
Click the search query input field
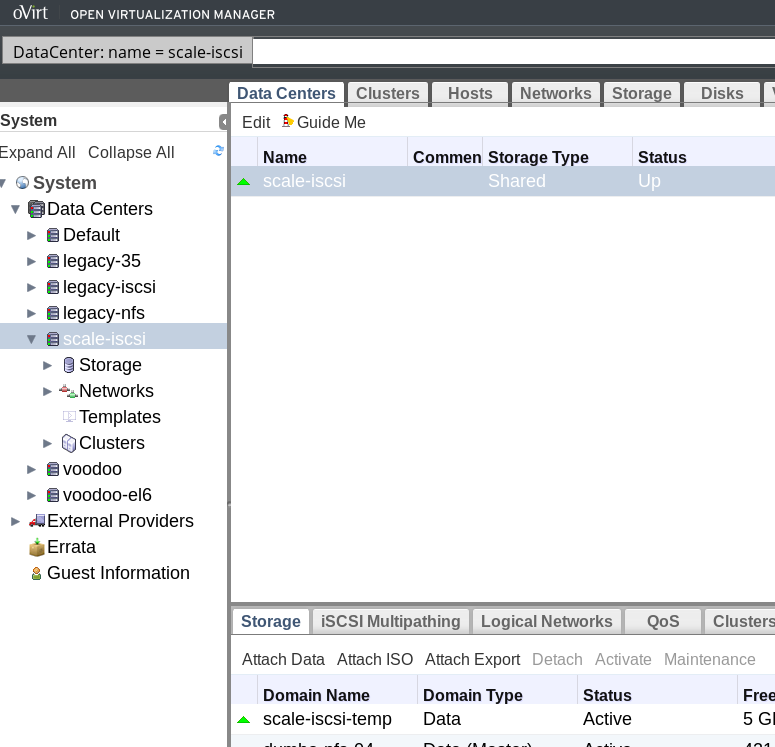click(514, 52)
